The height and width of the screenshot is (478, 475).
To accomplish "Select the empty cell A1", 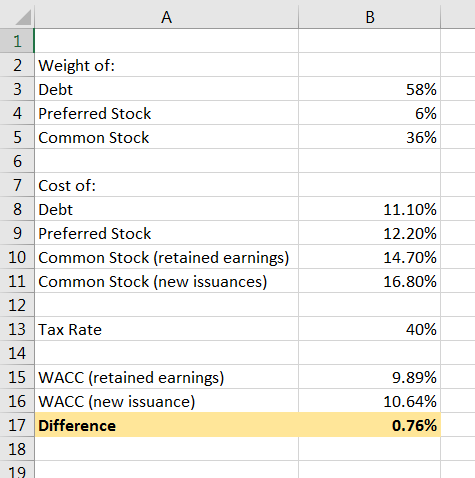I will coord(166,41).
